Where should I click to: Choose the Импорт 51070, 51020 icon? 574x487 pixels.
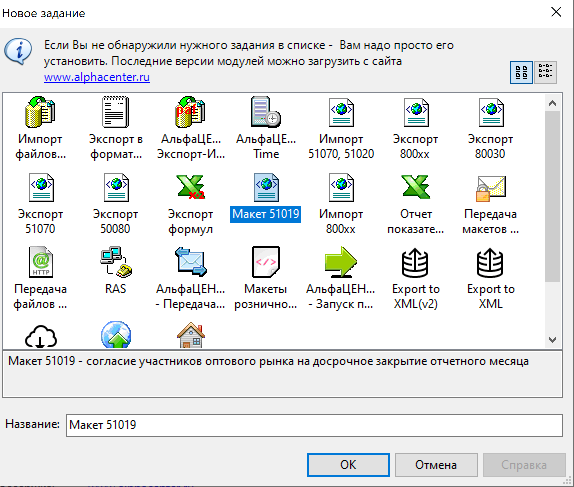(x=341, y=112)
